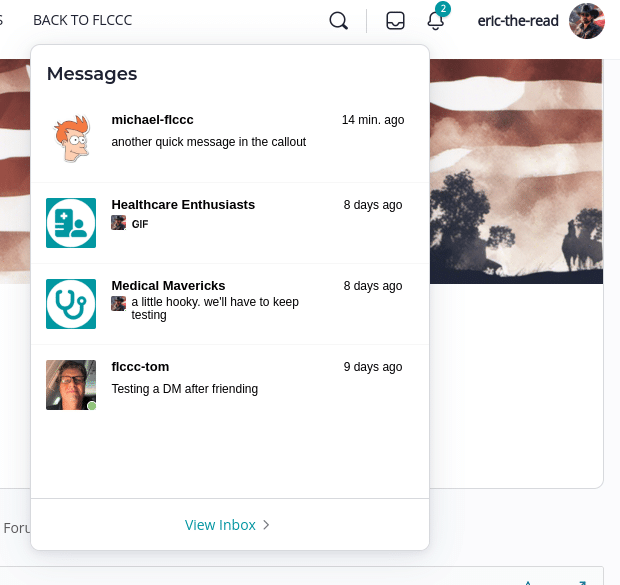Click the View Inbox link

pos(220,525)
